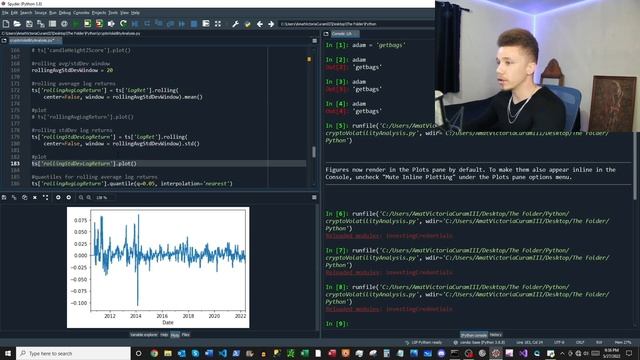The image size is (640, 360).
Task: Switch to History tab
Action: coord(496,335)
